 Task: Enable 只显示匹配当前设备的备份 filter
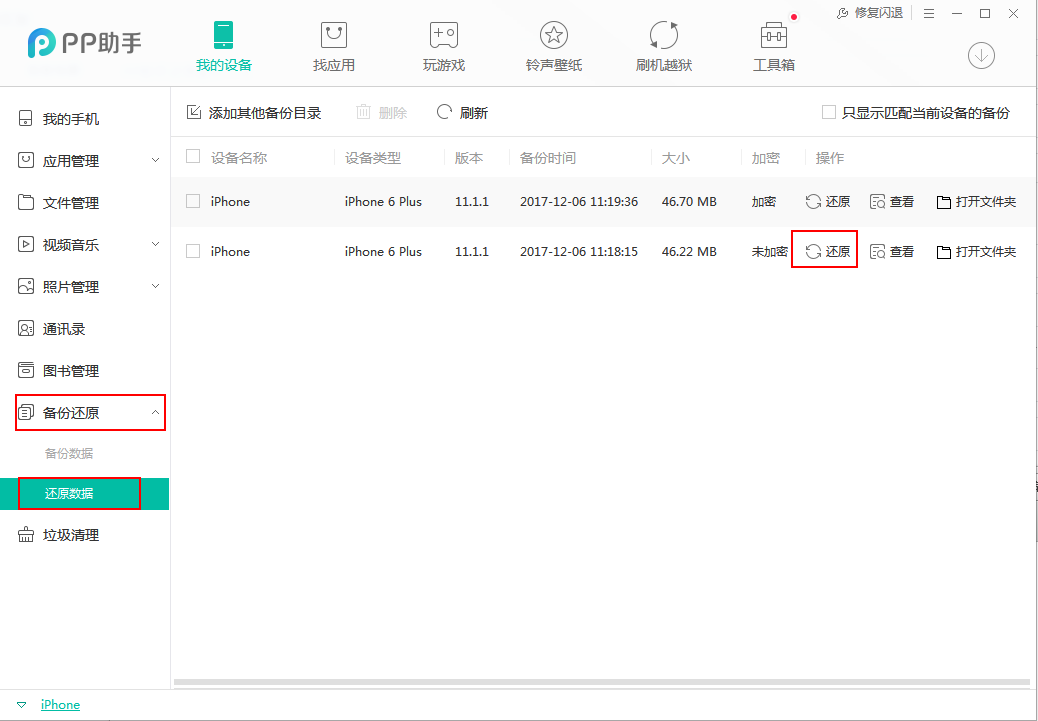coord(827,112)
